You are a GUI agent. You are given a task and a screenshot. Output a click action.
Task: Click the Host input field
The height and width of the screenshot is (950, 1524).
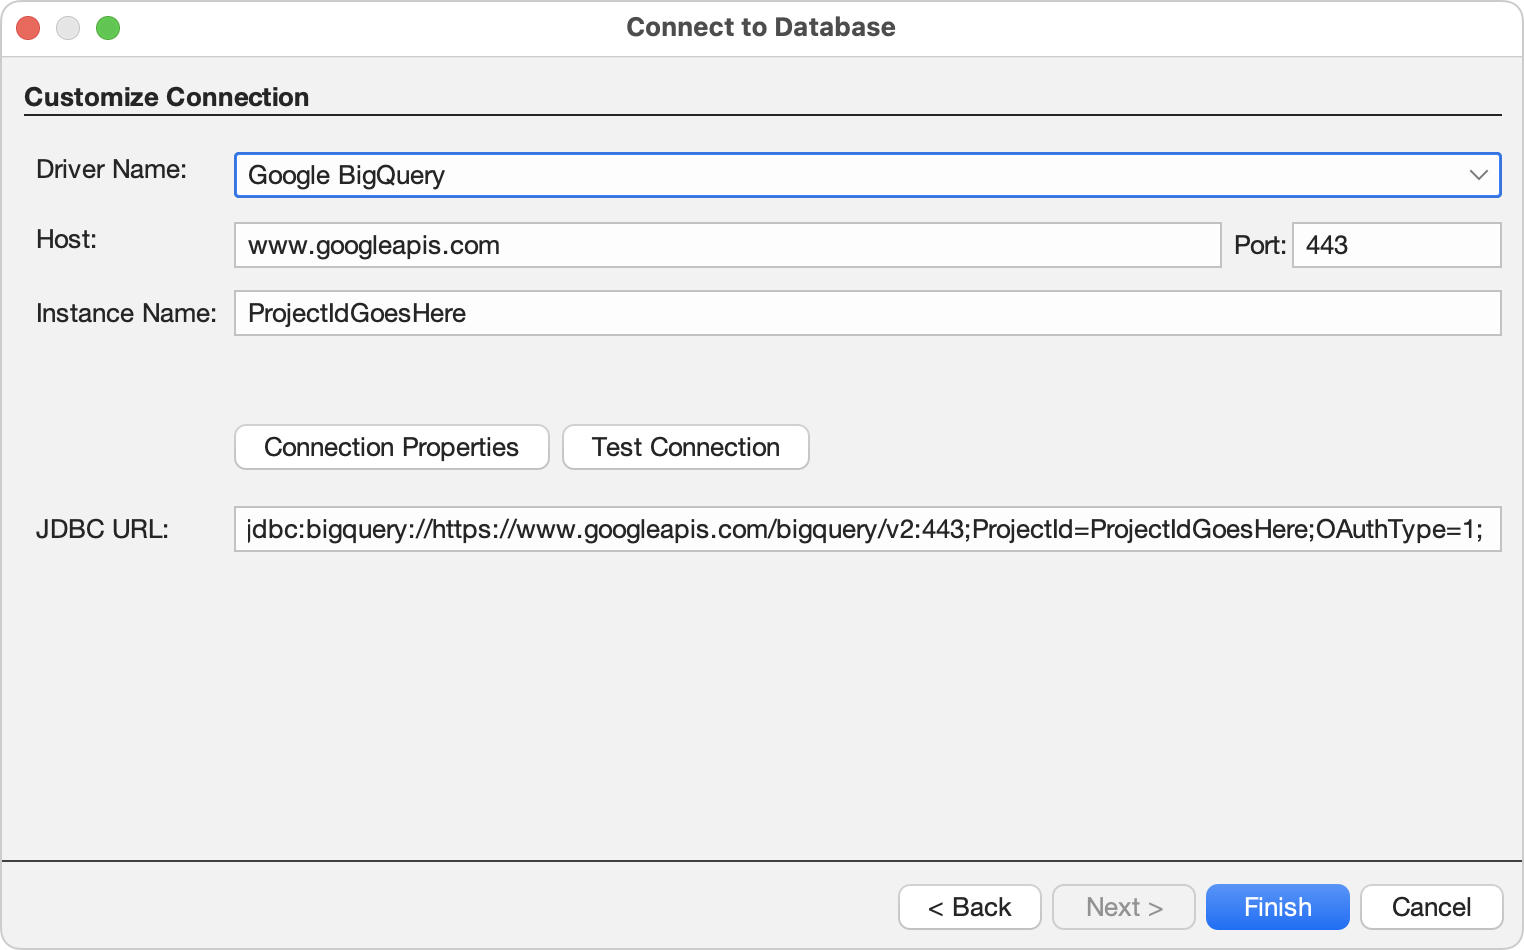[x=727, y=245]
